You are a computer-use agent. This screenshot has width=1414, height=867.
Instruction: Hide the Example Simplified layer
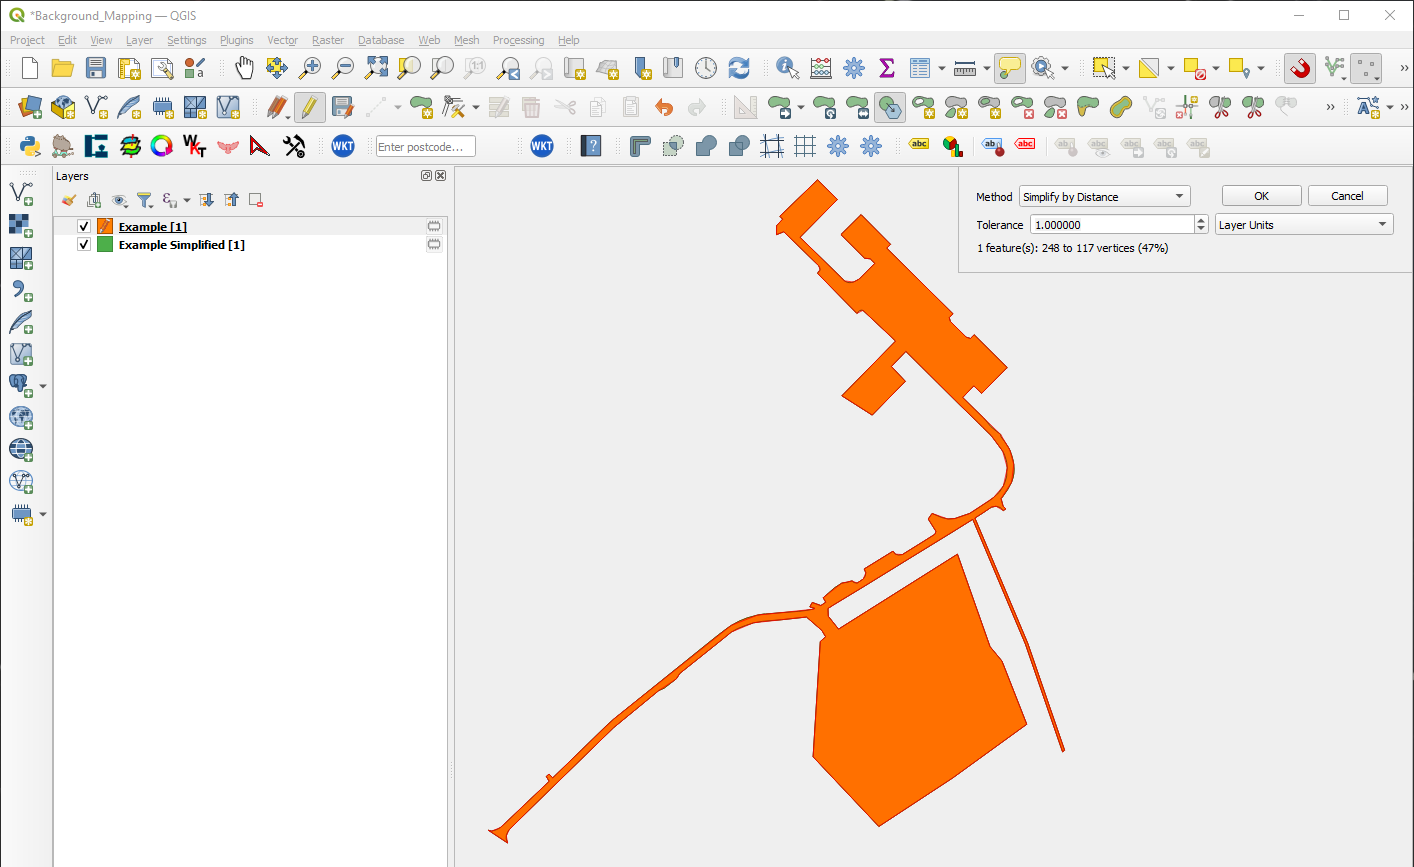pyautogui.click(x=83, y=245)
